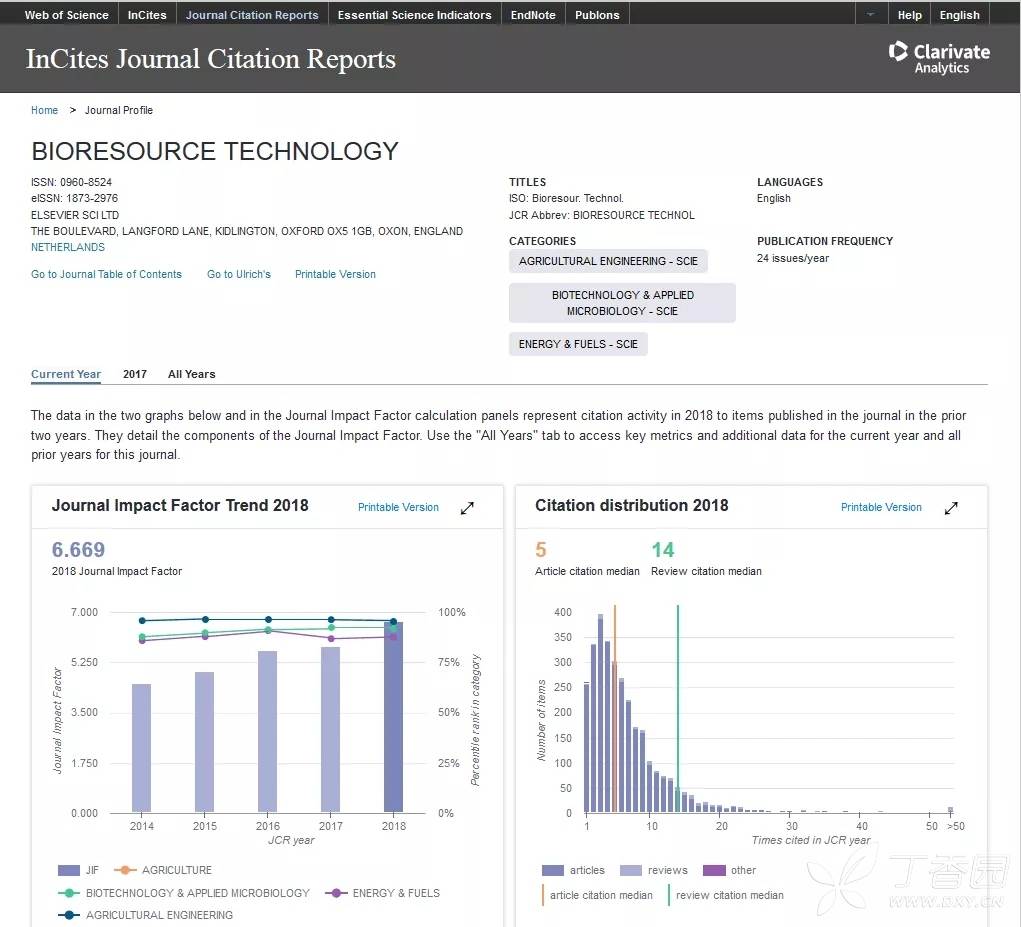1021x927 pixels.
Task: Change language via the English menu
Action: [x=960, y=14]
